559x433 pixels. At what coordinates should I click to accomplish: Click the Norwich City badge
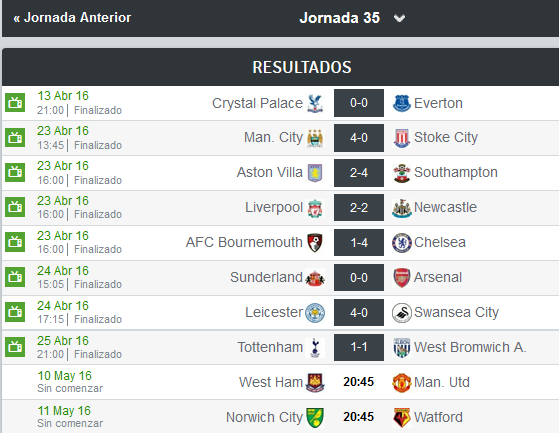pos(315,417)
